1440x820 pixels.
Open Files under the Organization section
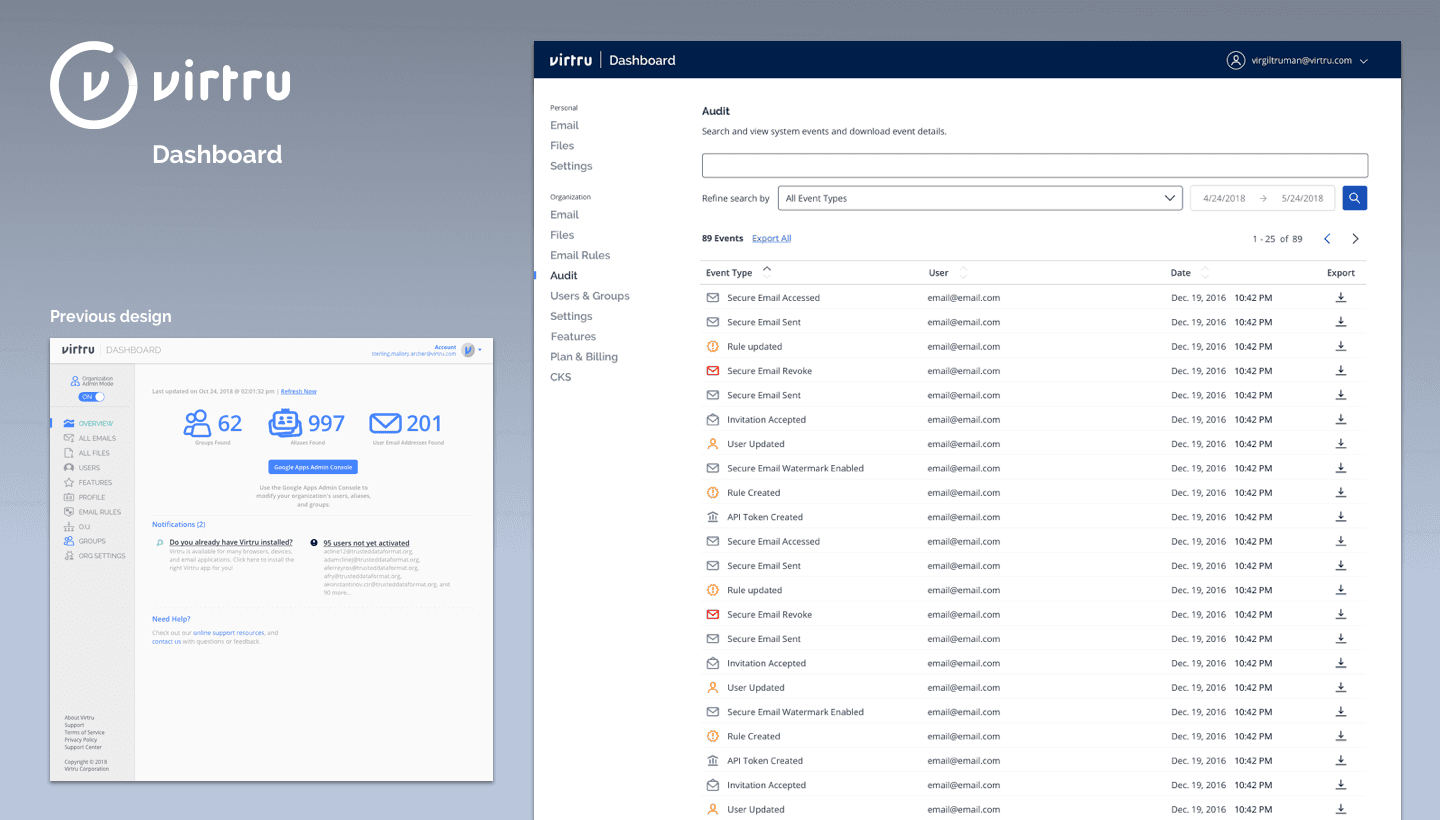[x=562, y=235]
